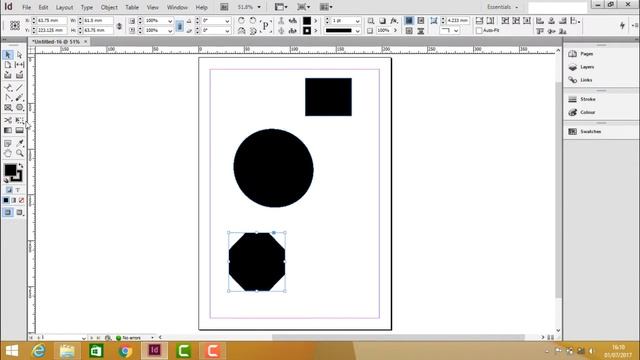
Task: Open the fx effects button
Action: click(394, 21)
